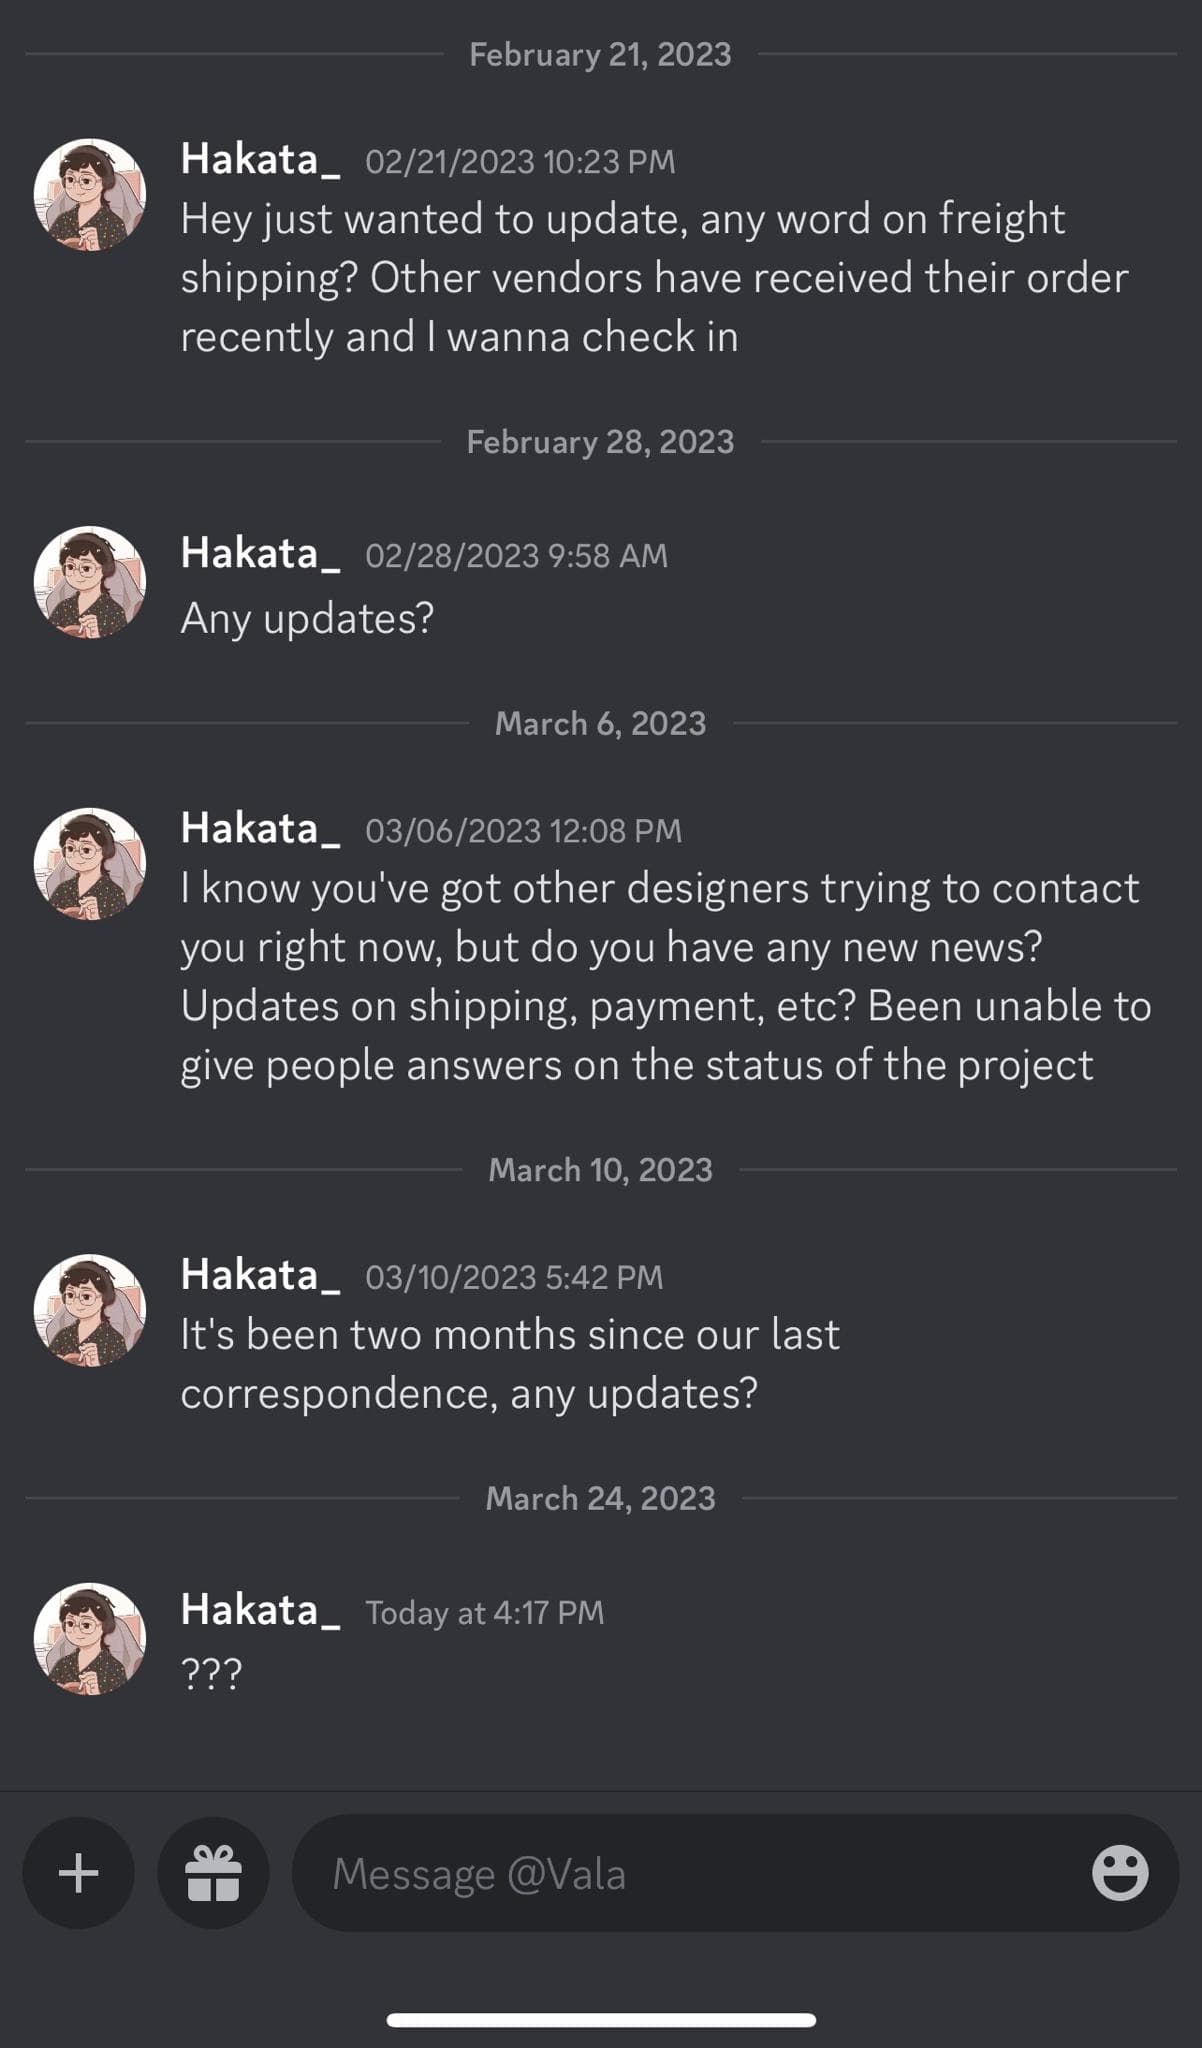Screen dimensions: 1202x2048
Task: Click the February 28, 2023 date divider
Action: tap(599, 442)
